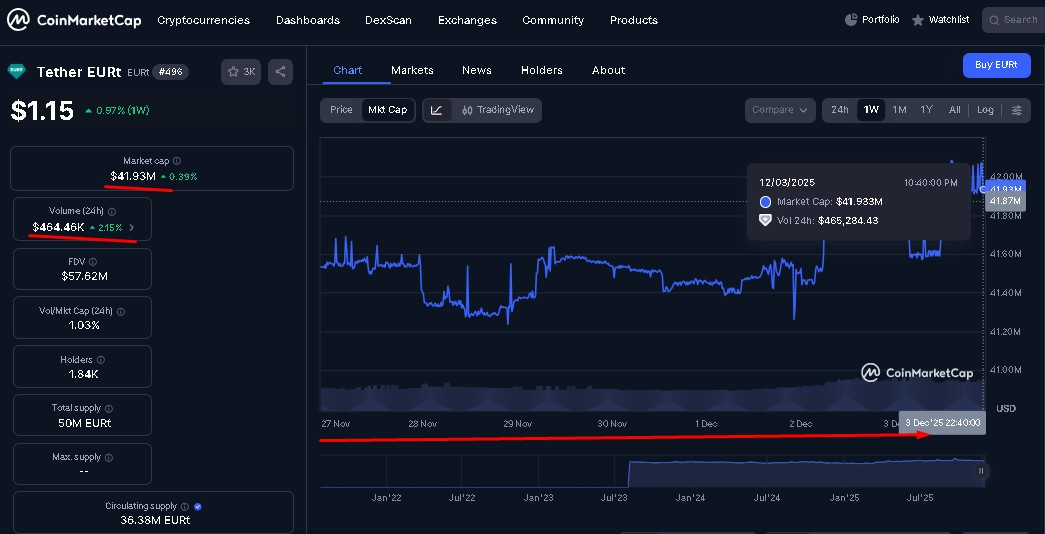Image resolution: width=1045 pixels, height=534 pixels.
Task: Open the DexScan menu
Action: 389,21
